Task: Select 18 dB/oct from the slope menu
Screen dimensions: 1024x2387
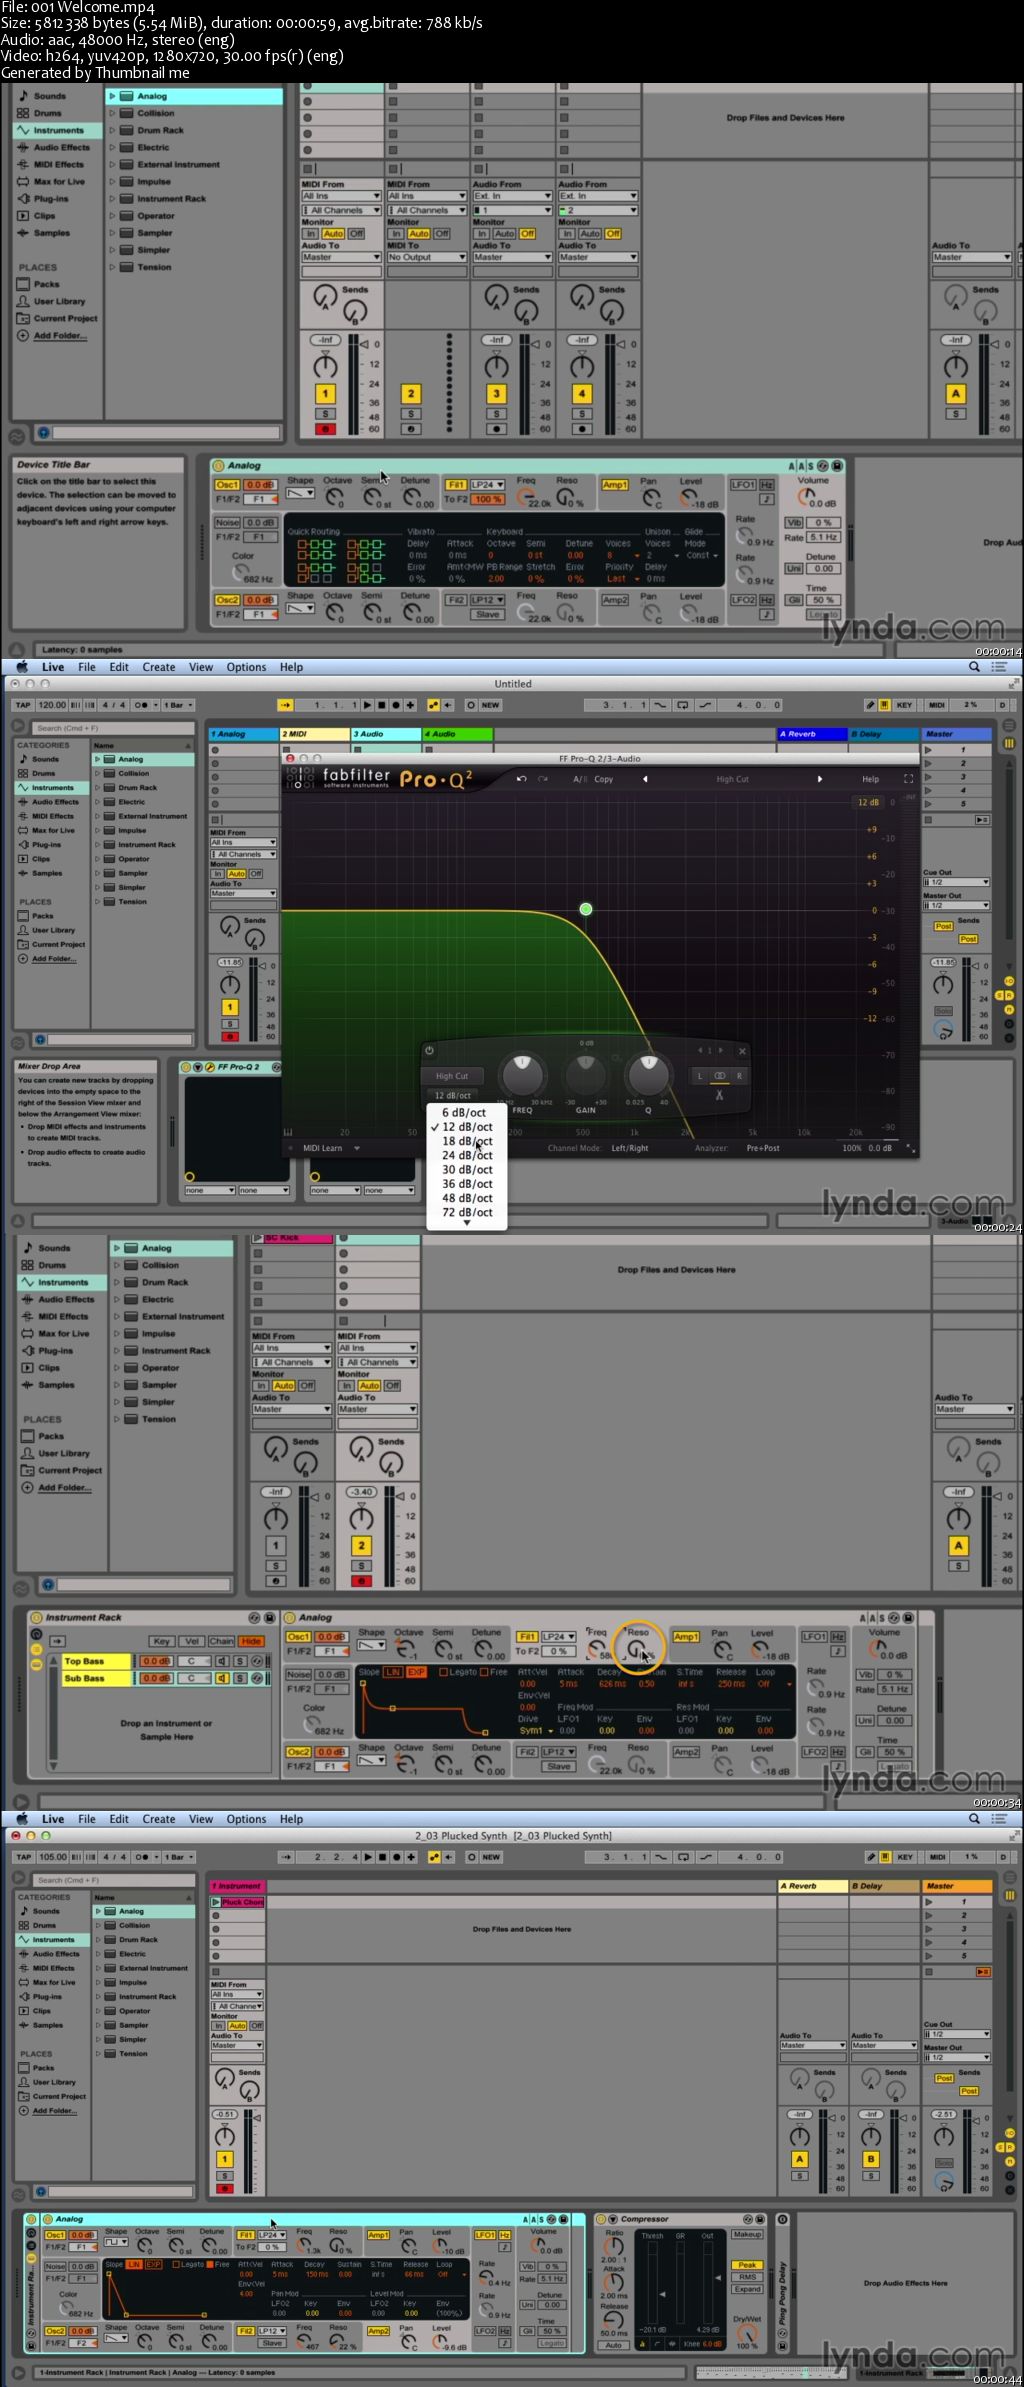Action: (x=467, y=1141)
